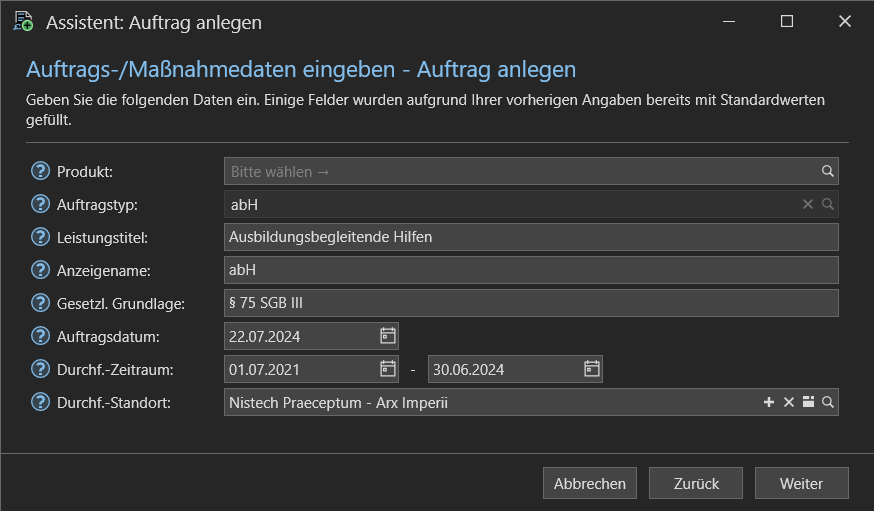Remove the selected Durchf.-Standort entry

click(x=789, y=402)
